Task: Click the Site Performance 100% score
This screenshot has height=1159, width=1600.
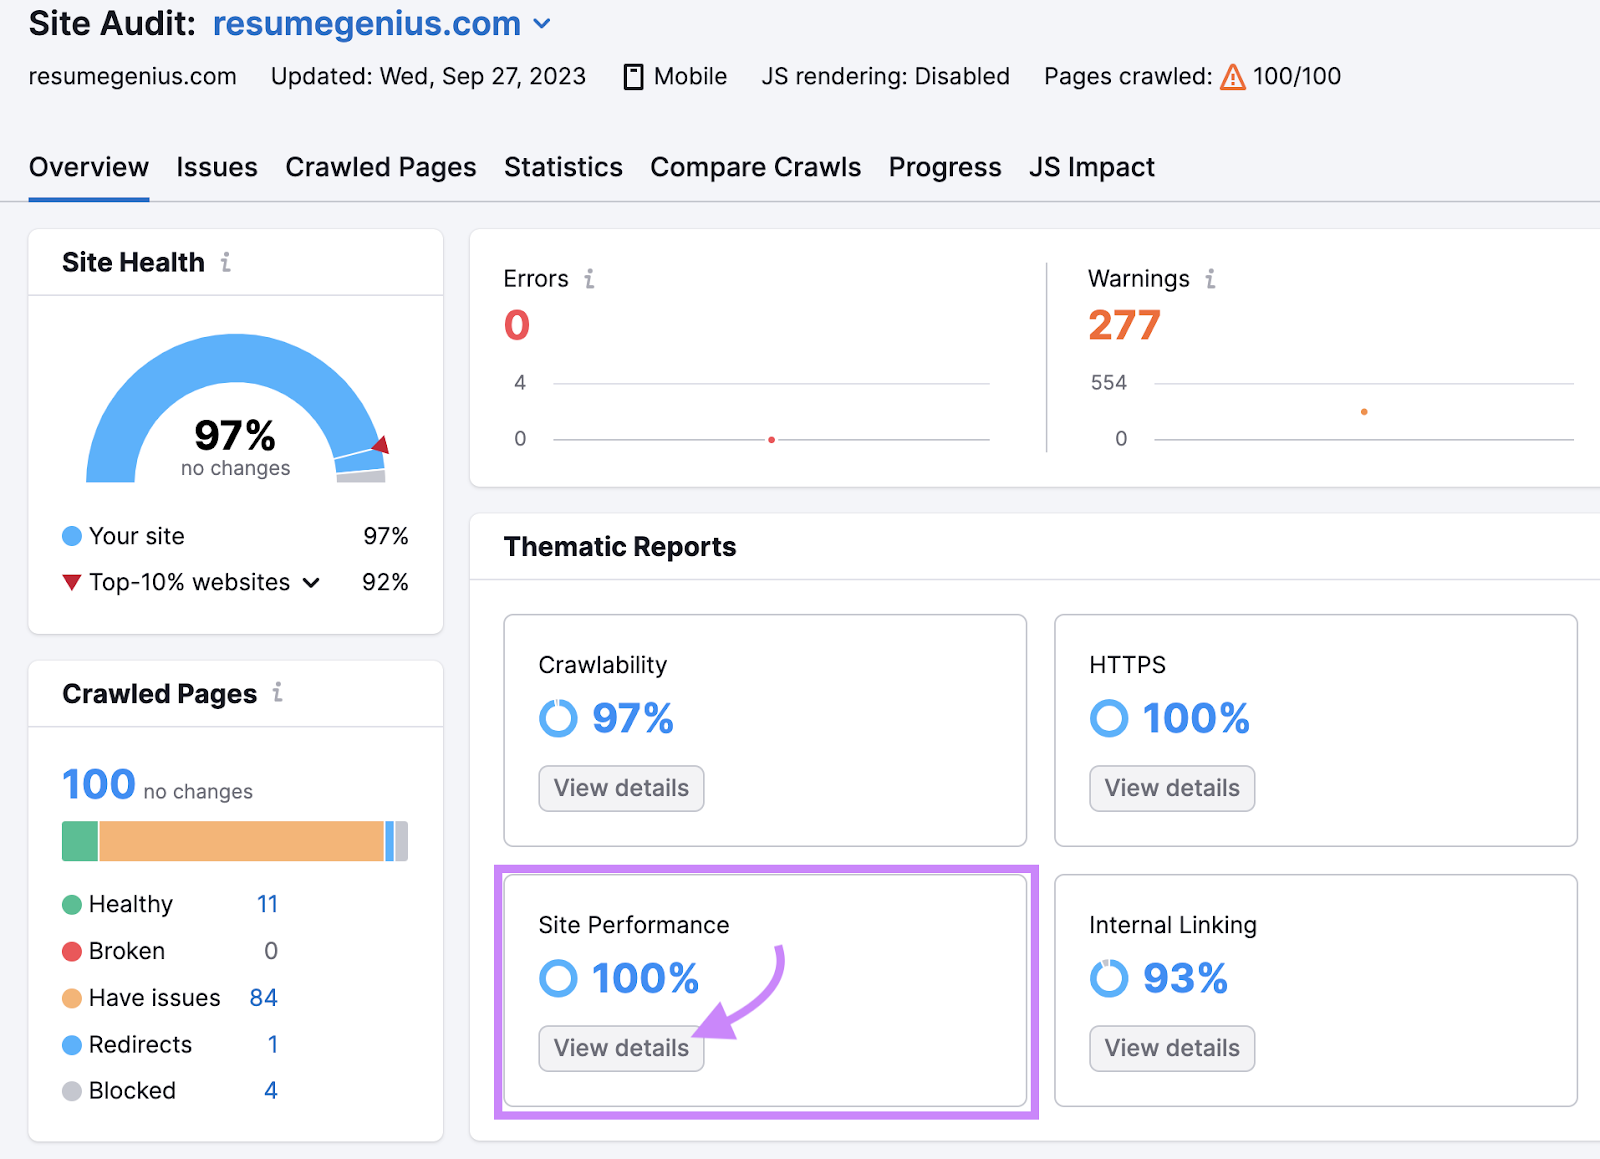Action: pyautogui.click(x=645, y=978)
